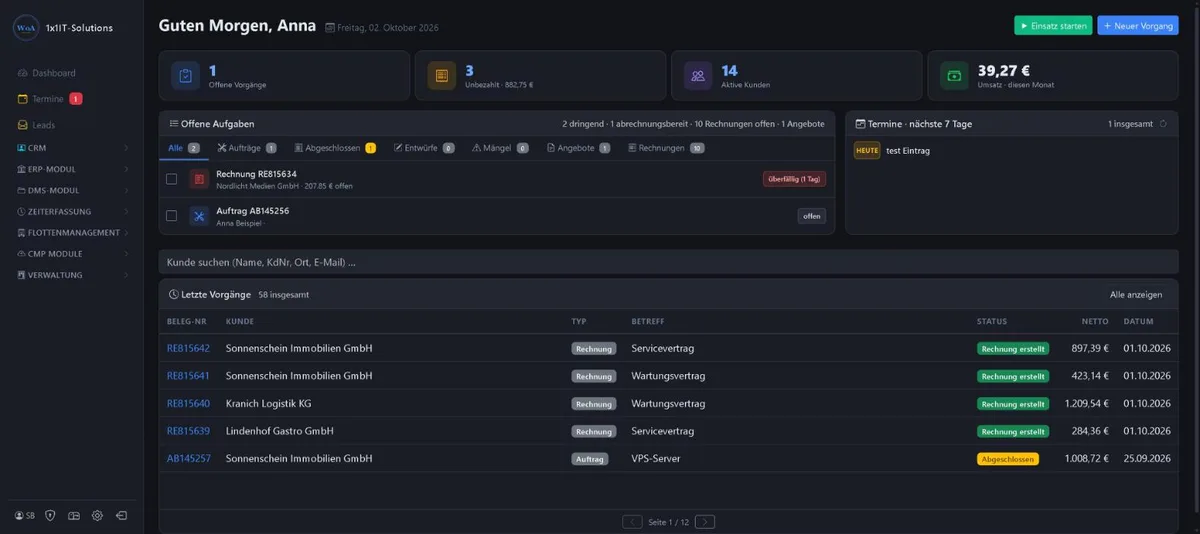
Task: Refresh the Termine panel via reload icon
Action: (x=1163, y=124)
